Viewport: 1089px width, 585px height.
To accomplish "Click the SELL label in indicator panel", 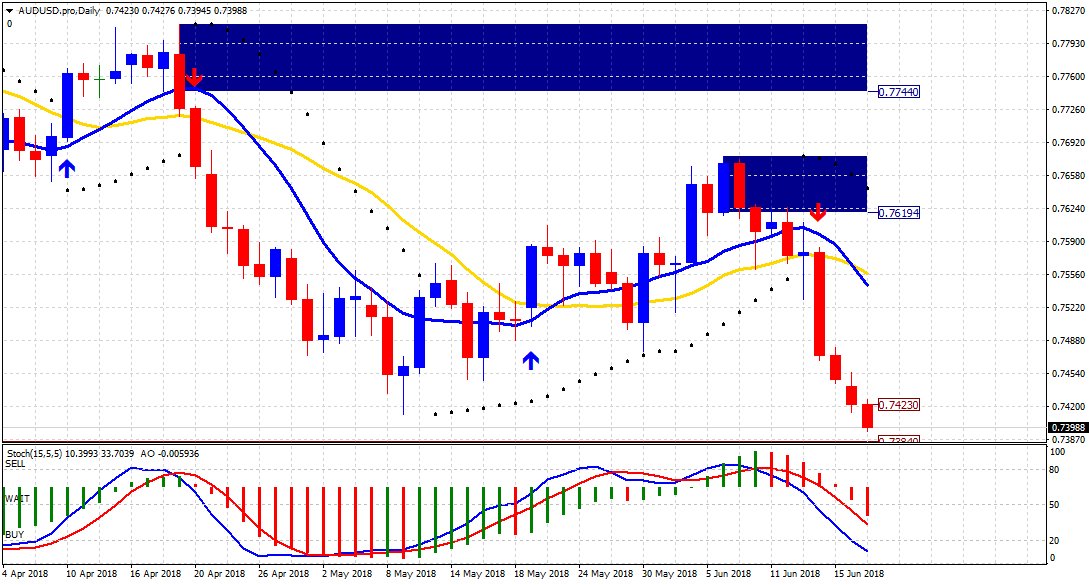I will (x=15, y=463).
